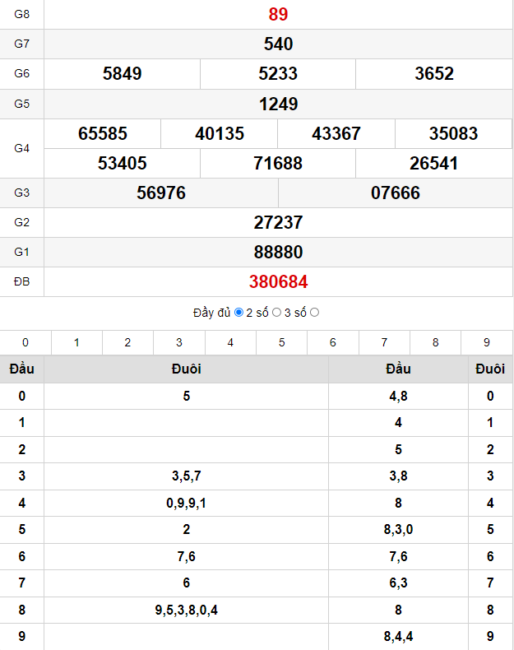Select the 'Đầy đủ' radio button

tap(239, 313)
